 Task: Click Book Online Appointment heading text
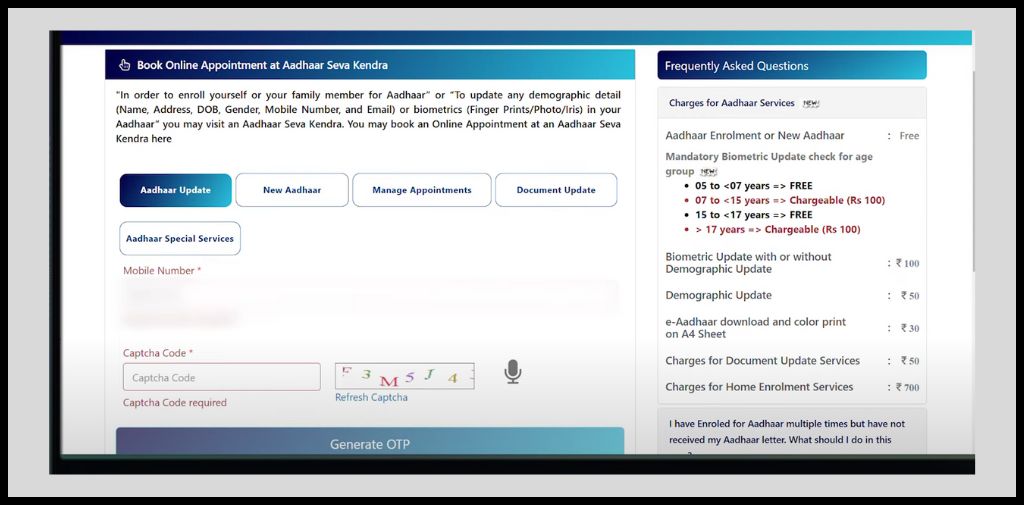click(262, 65)
